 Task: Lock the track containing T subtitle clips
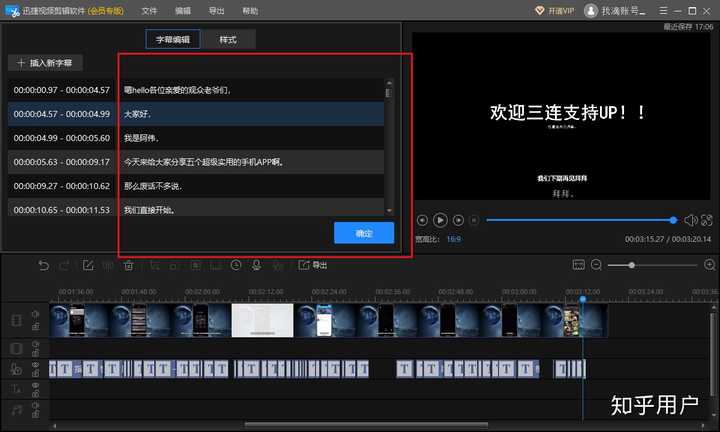pos(35,374)
